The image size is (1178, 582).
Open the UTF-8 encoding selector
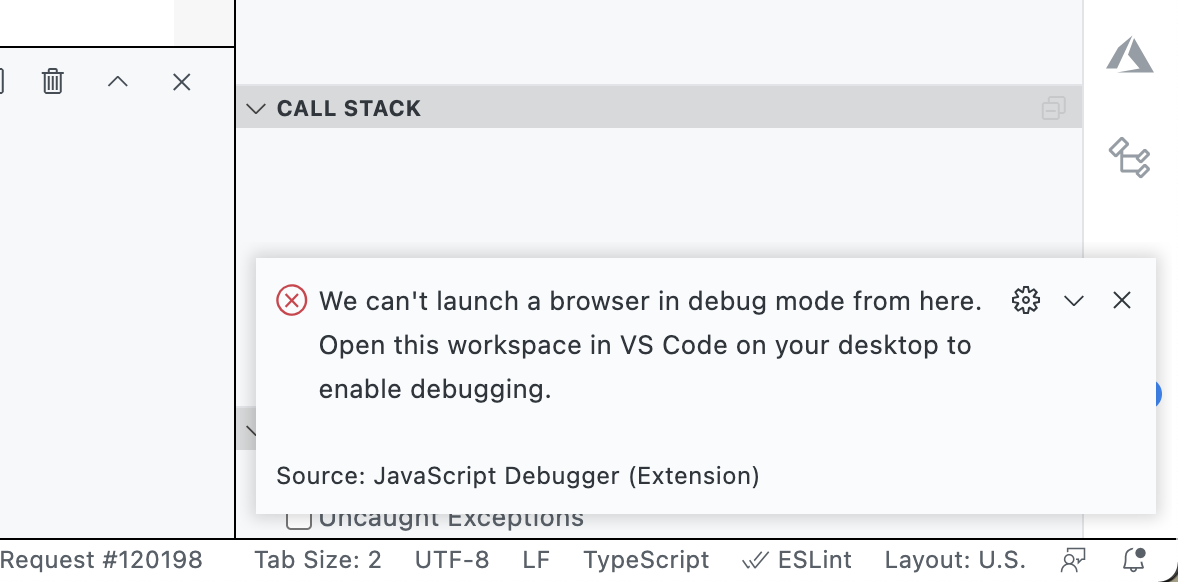point(452,560)
